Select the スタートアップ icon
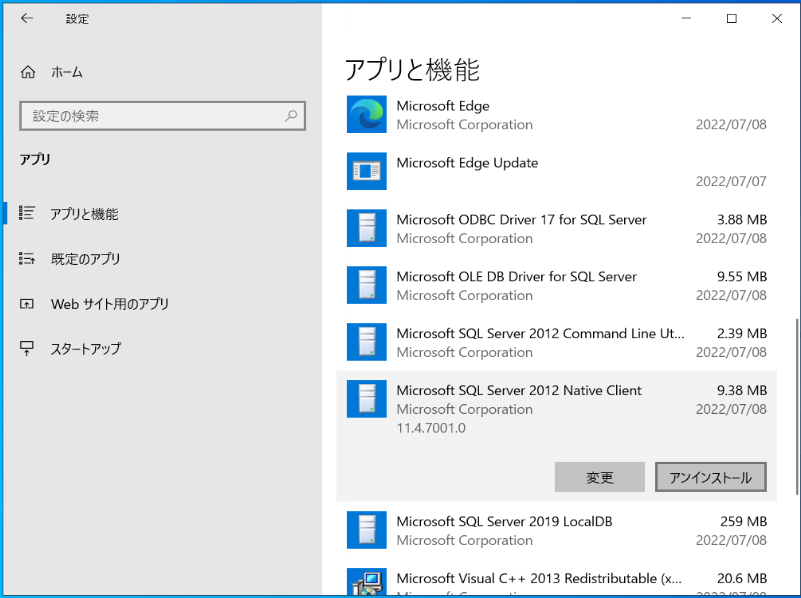This screenshot has height=598, width=801. point(27,349)
